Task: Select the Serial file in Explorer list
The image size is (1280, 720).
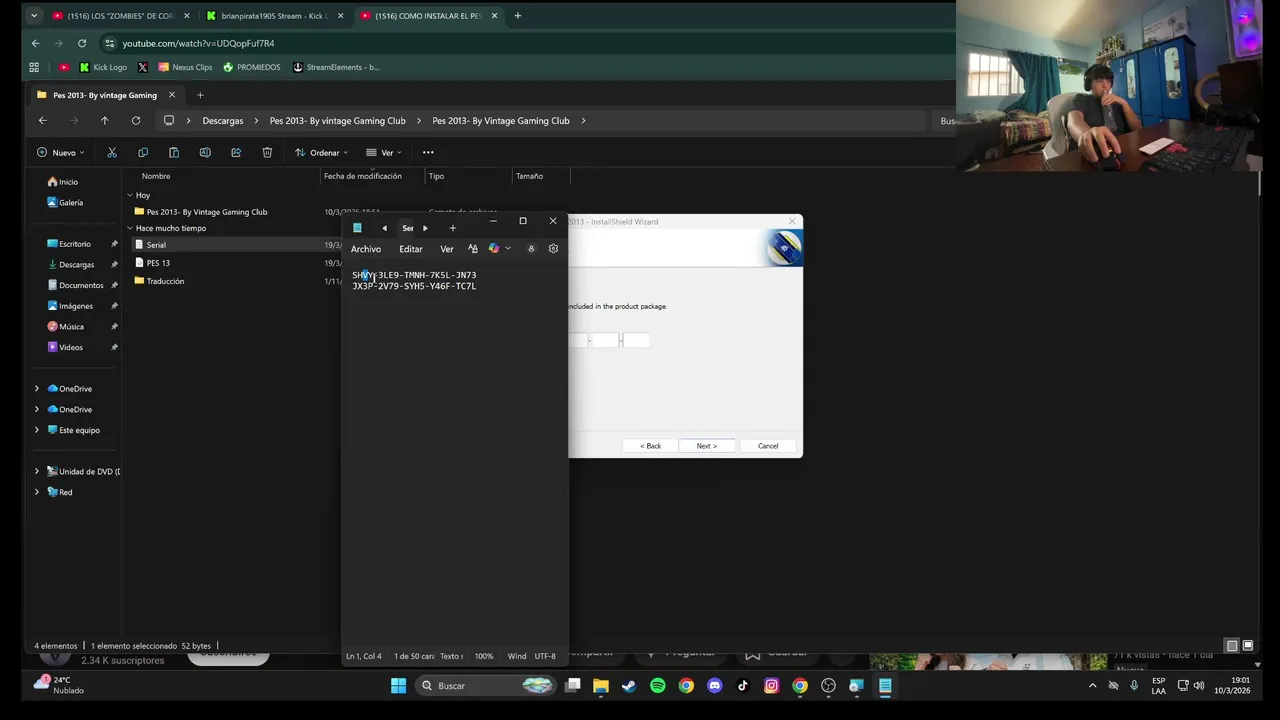Action: click(156, 245)
